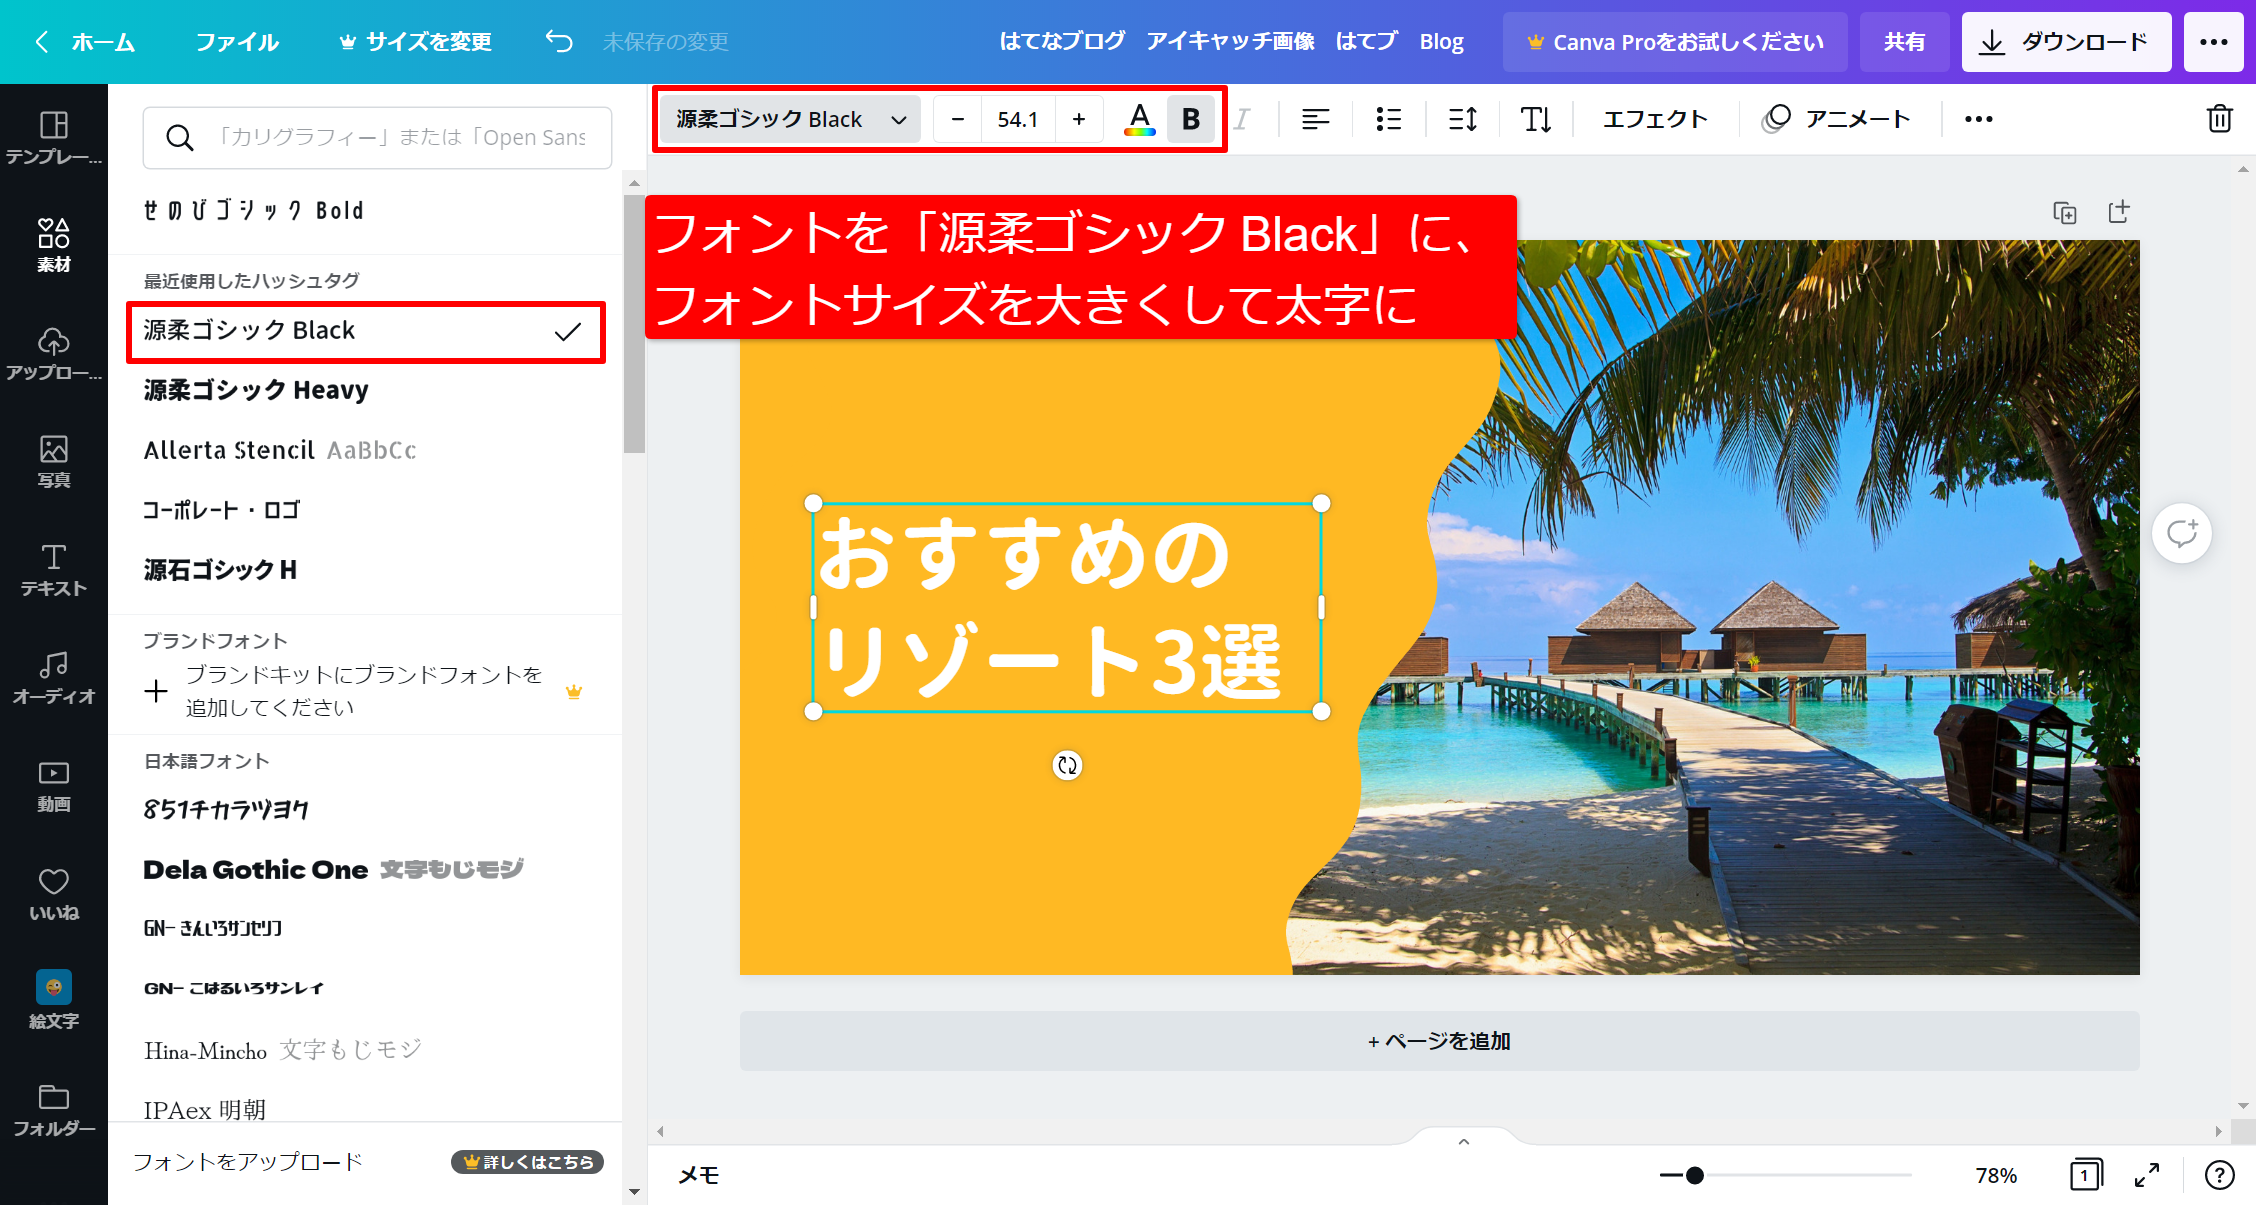2256x1205 pixels.
Task: Open the フォルダー folders panel
Action: [53, 1109]
